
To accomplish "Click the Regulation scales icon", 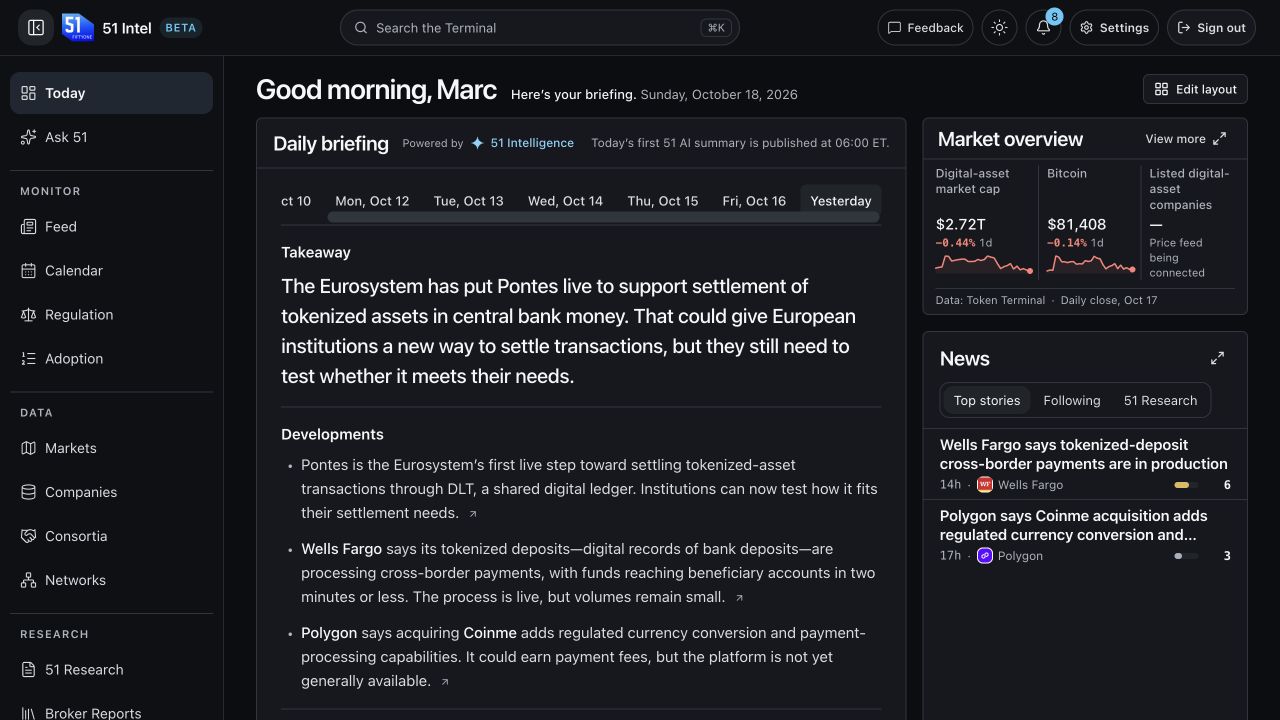I will coord(28,315).
